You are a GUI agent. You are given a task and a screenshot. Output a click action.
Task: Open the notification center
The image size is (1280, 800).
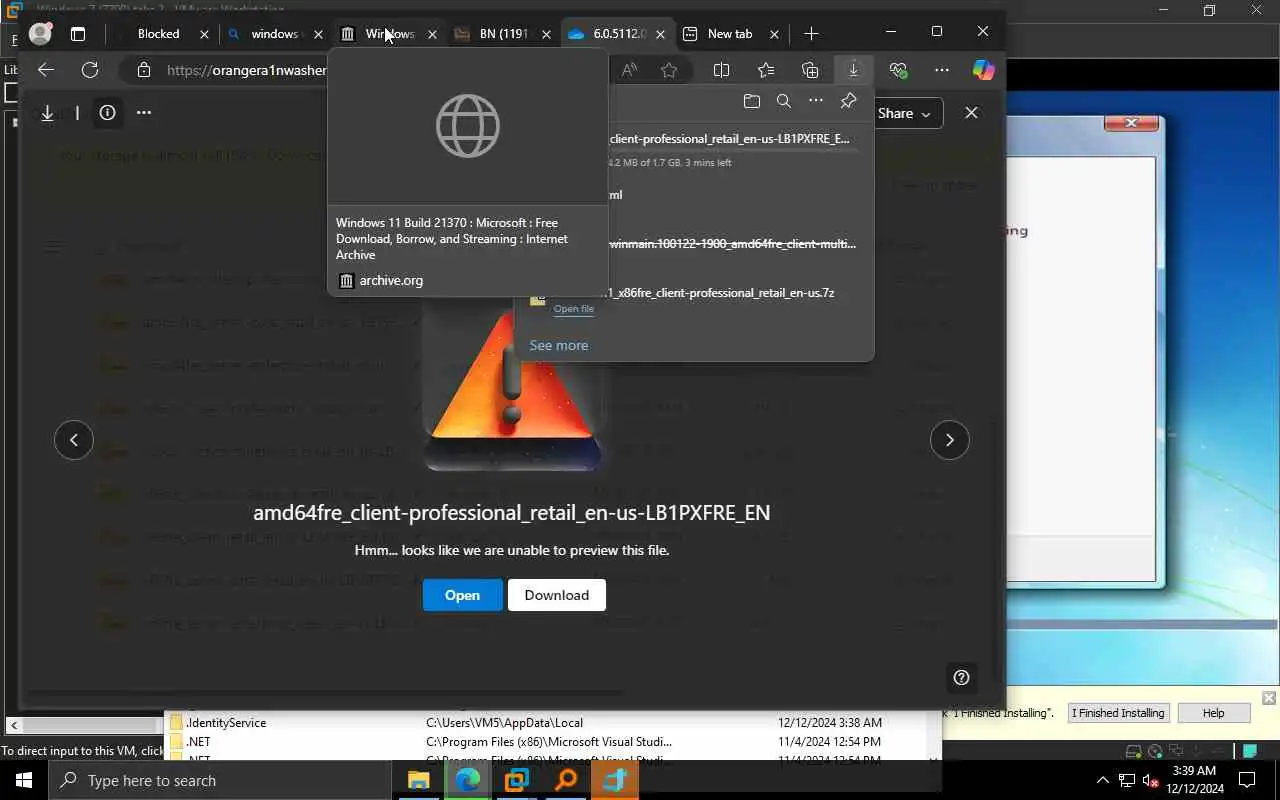(1248, 781)
